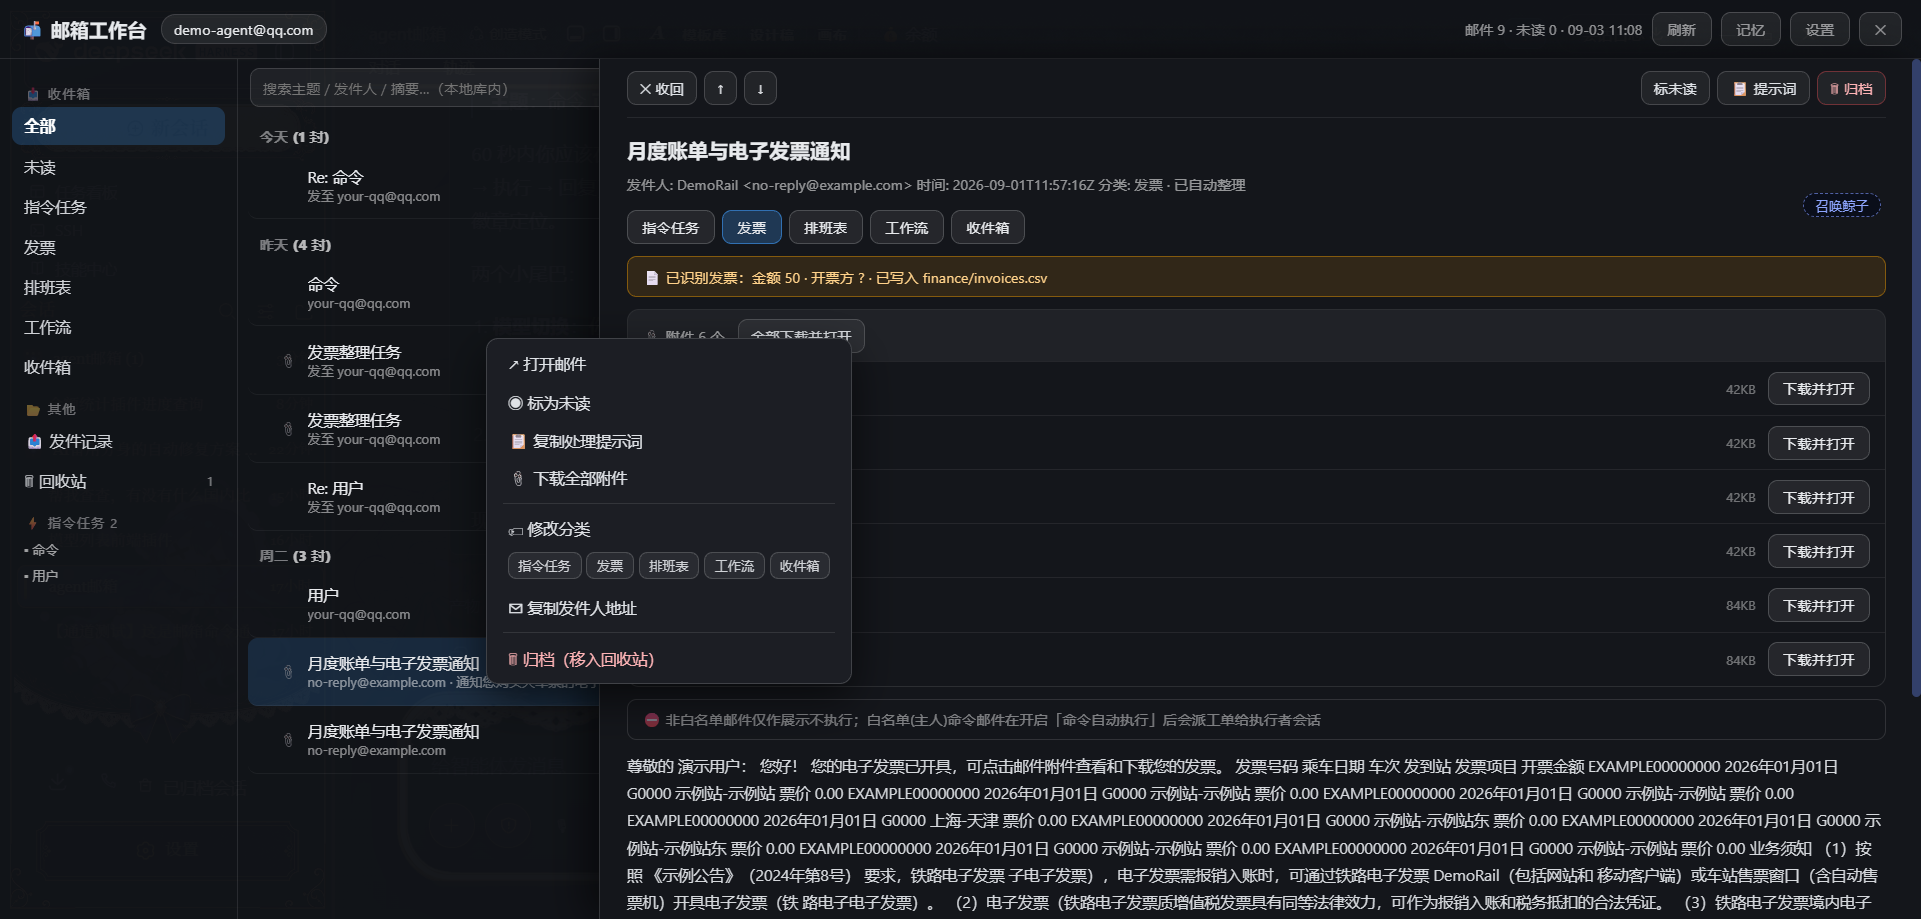The width and height of the screenshot is (1921, 919).
Task: Click the 刷新 button
Action: [1681, 30]
